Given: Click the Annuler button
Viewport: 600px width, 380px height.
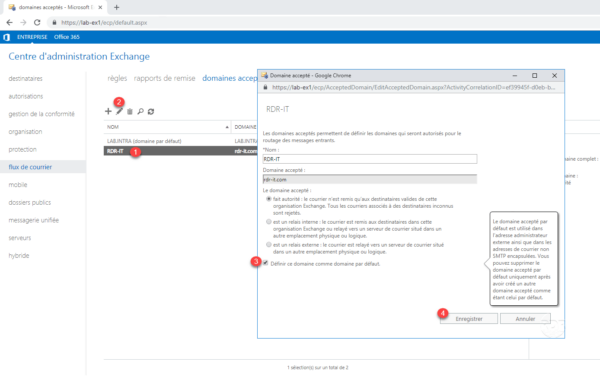Looking at the screenshot, I should (x=525, y=318).
